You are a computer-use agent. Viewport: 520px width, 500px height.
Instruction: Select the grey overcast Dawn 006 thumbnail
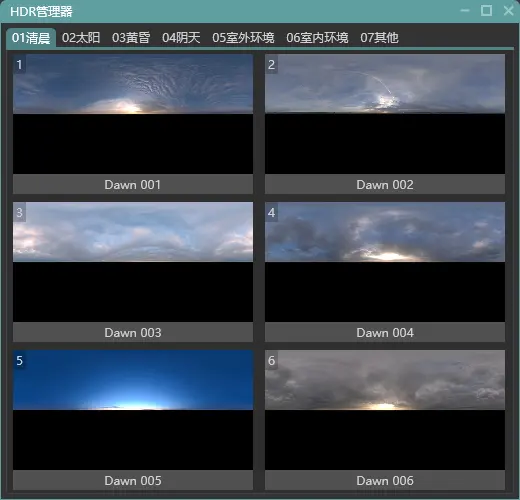point(385,410)
